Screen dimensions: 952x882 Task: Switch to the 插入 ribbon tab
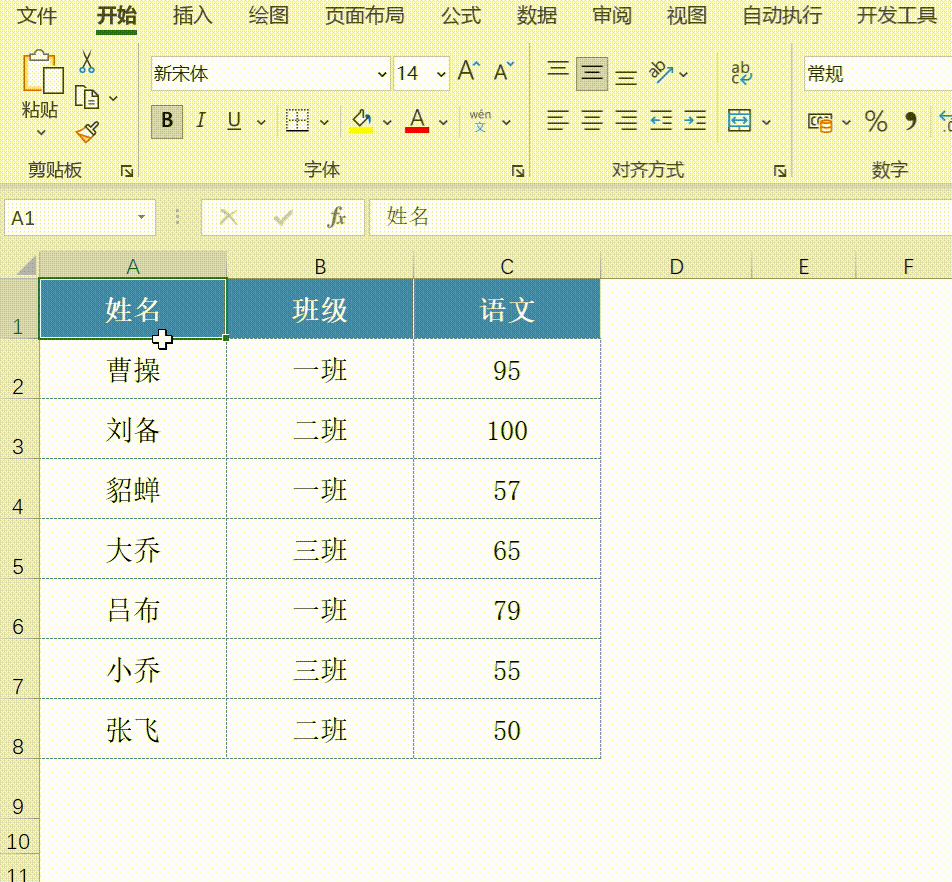point(190,16)
